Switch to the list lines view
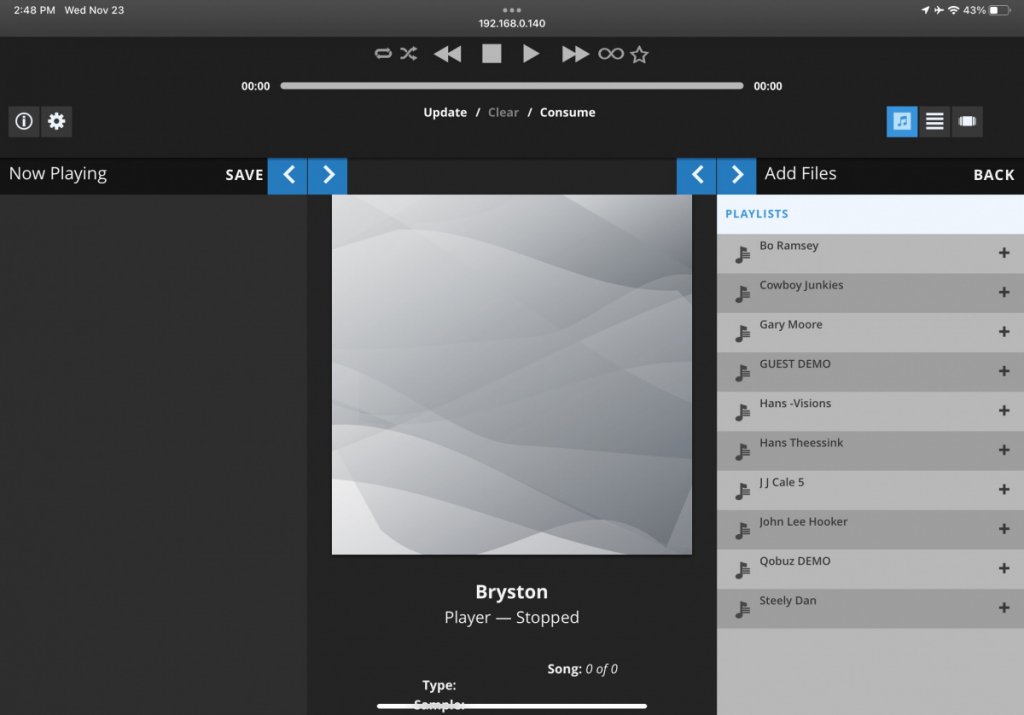 (x=935, y=121)
